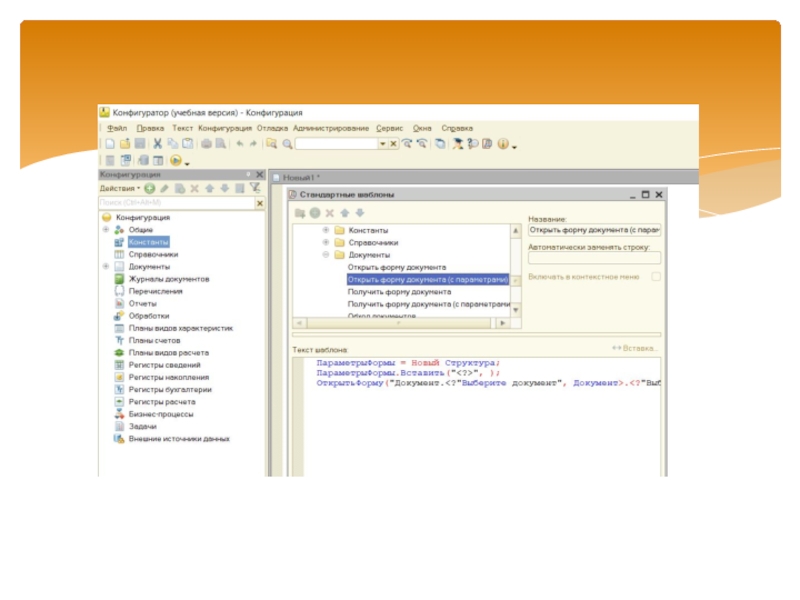Image resolution: width=800 pixels, height=600 pixels.
Task: Open the Отладка menu
Action: coord(272,128)
